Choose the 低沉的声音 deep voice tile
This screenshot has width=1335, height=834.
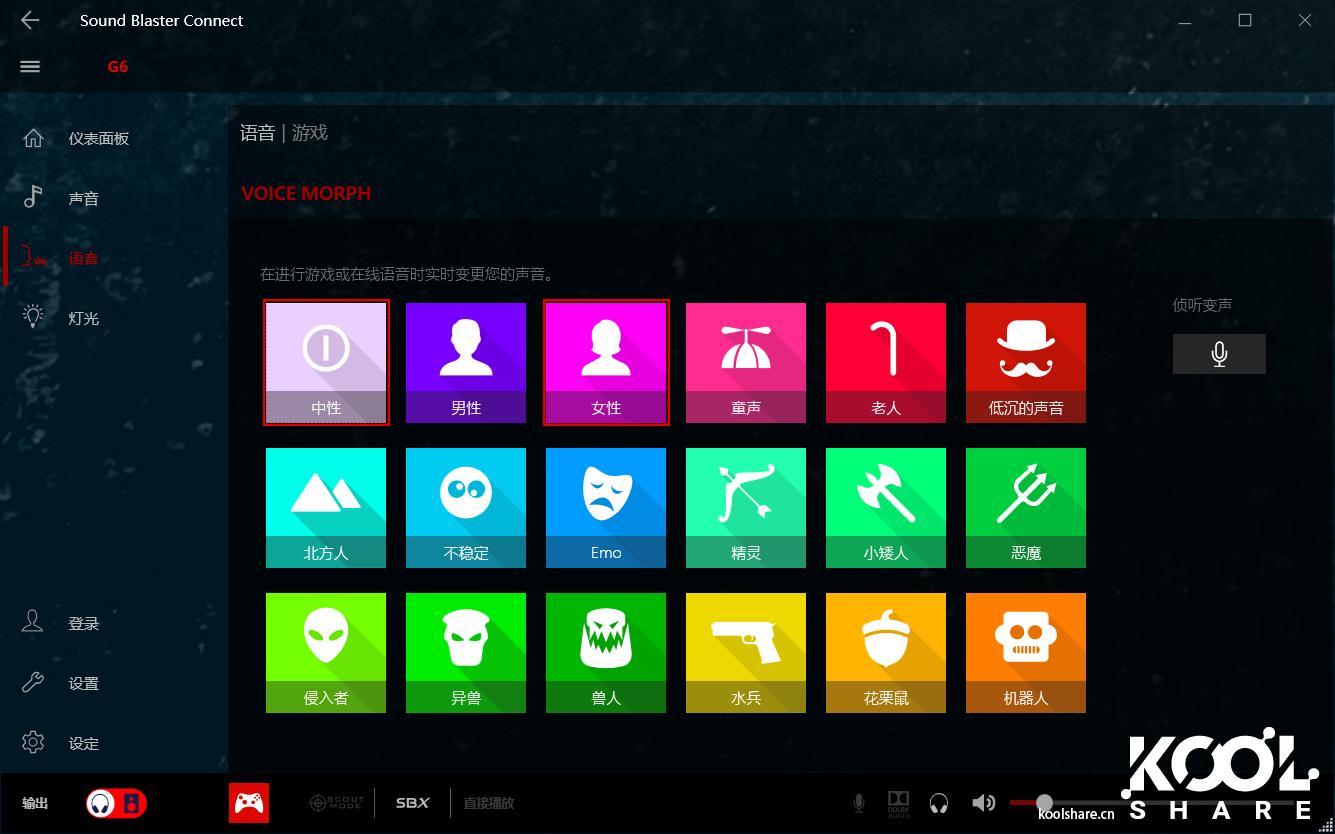[1026, 363]
